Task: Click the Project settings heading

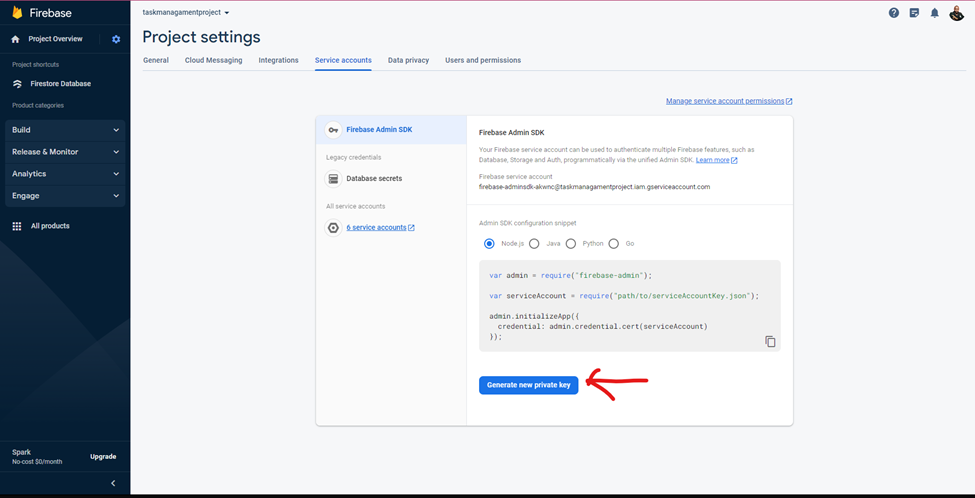Action: [x=201, y=37]
